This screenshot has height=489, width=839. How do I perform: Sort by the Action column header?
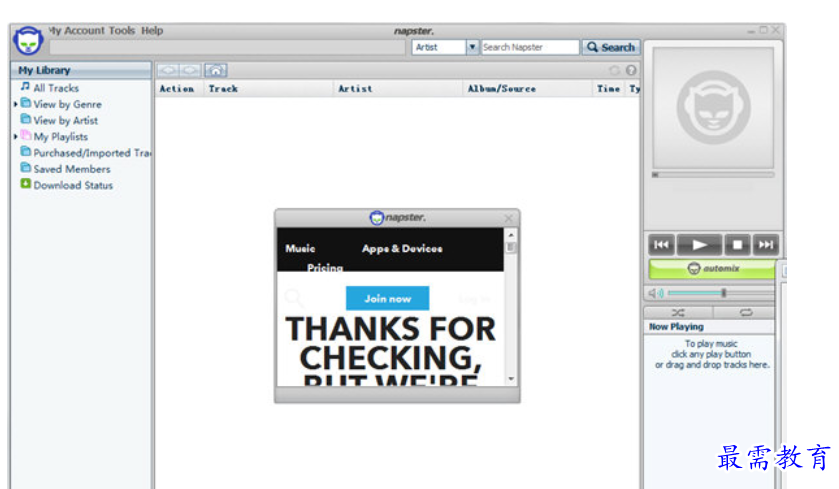[x=177, y=89]
